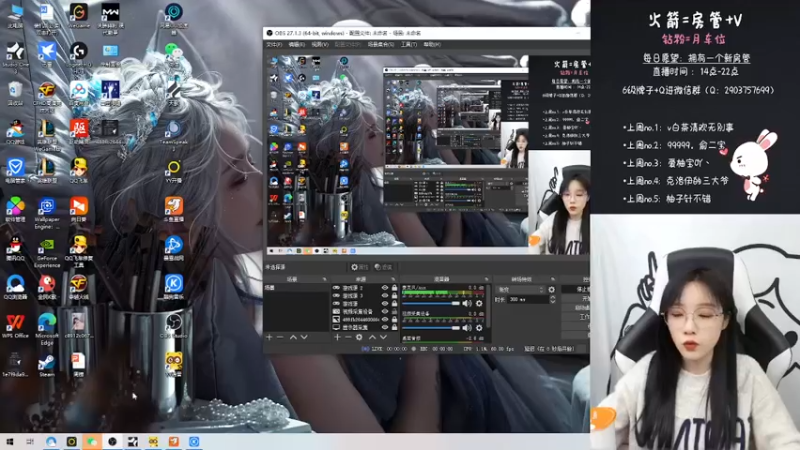The width and height of the screenshot is (800, 450).
Task: Adjust the first mixer volume slider
Action: (431, 304)
